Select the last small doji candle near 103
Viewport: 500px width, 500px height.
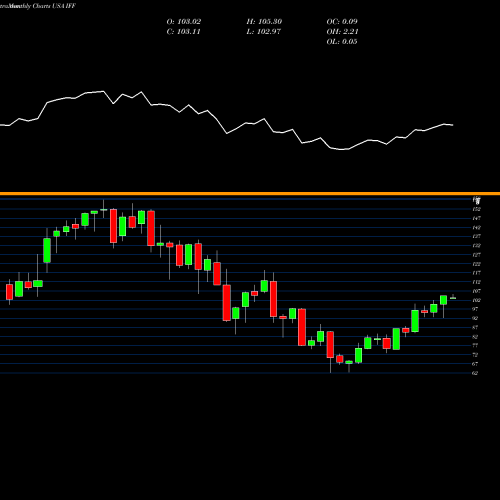point(453,298)
